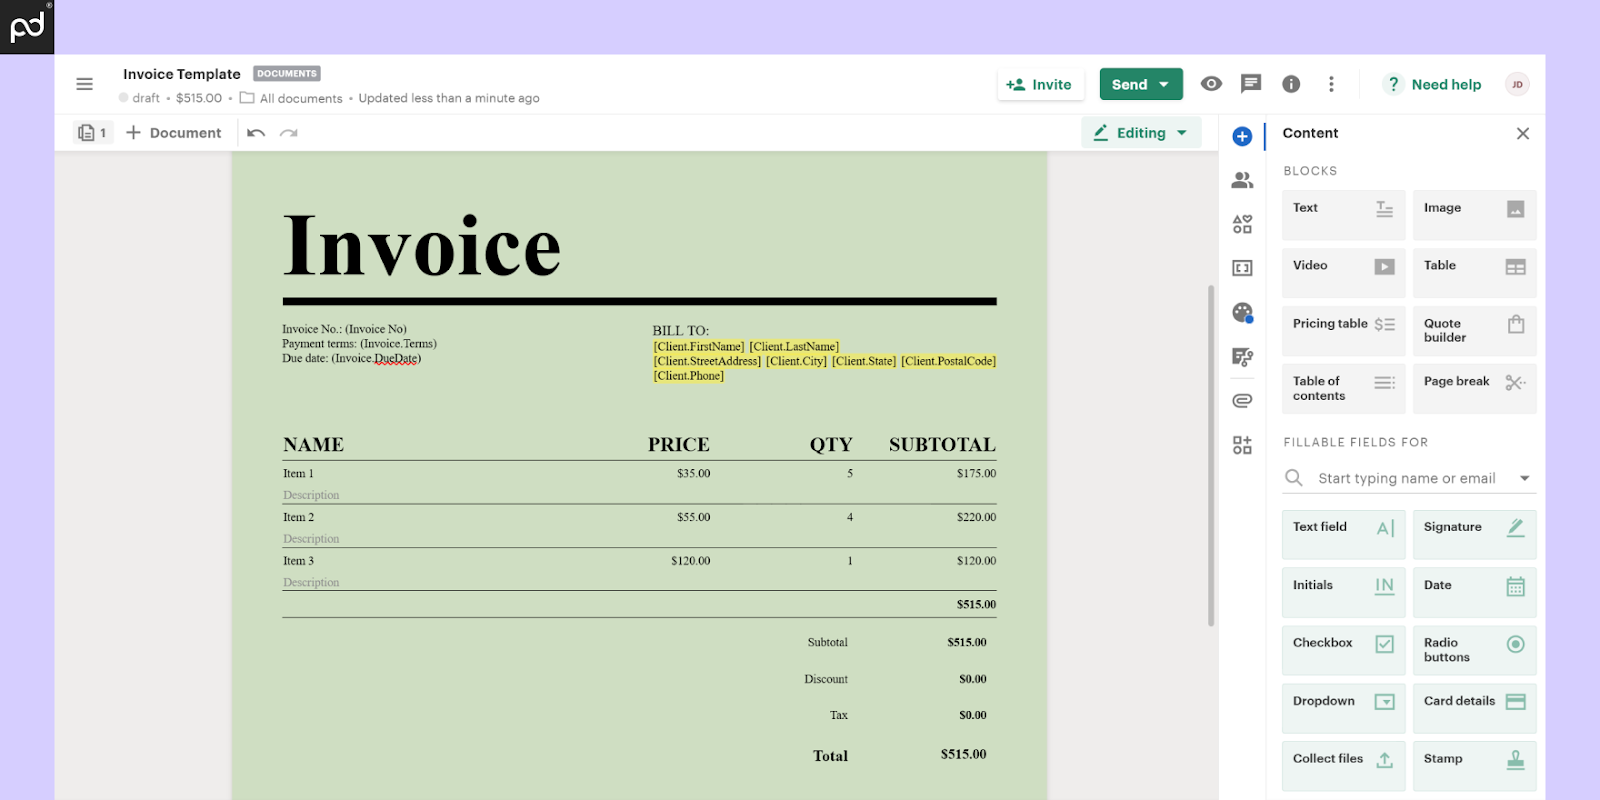Click the Invite button
This screenshot has width=1600, height=800.
[1039, 84]
